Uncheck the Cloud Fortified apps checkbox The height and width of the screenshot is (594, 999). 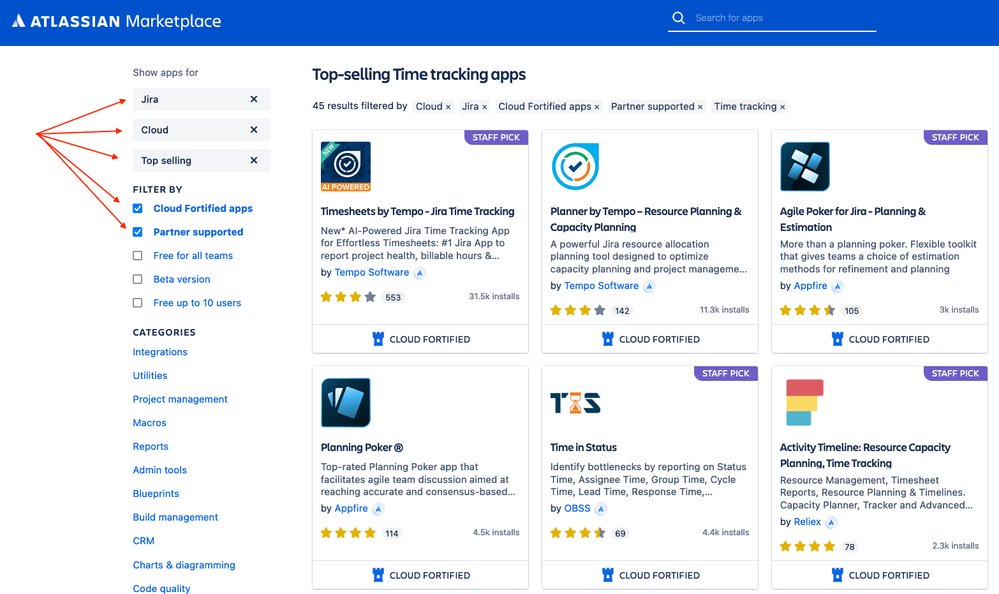(x=138, y=208)
